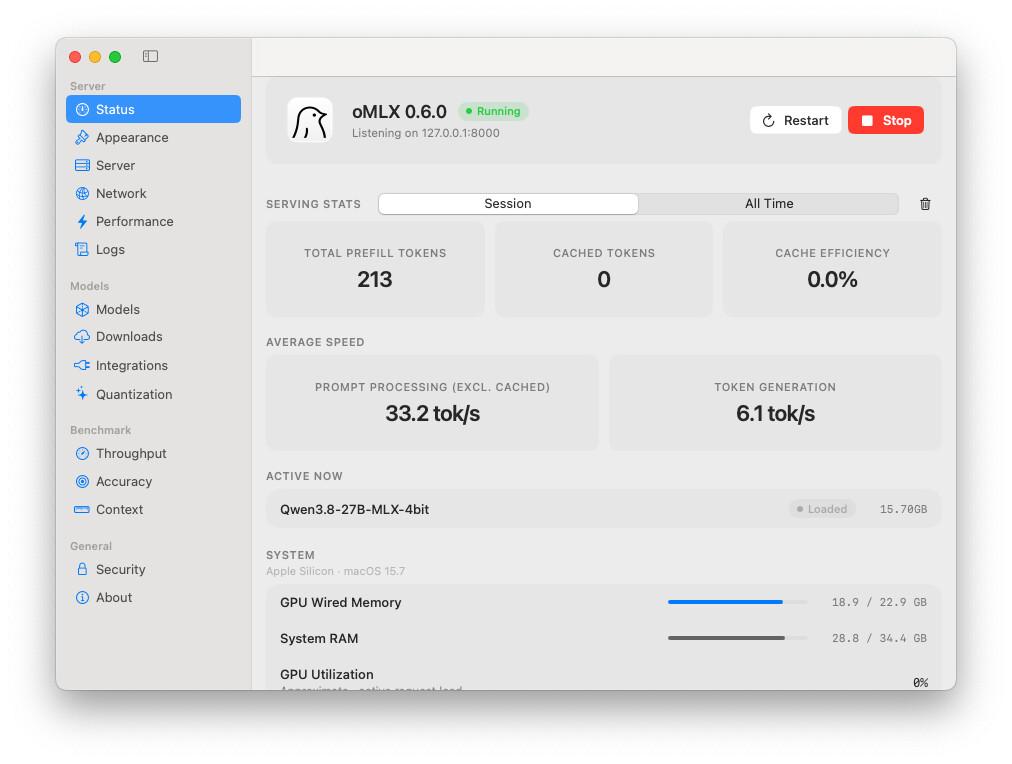The image size is (1012, 764).
Task: Click the Status clock icon in sidebar
Action: tap(82, 110)
